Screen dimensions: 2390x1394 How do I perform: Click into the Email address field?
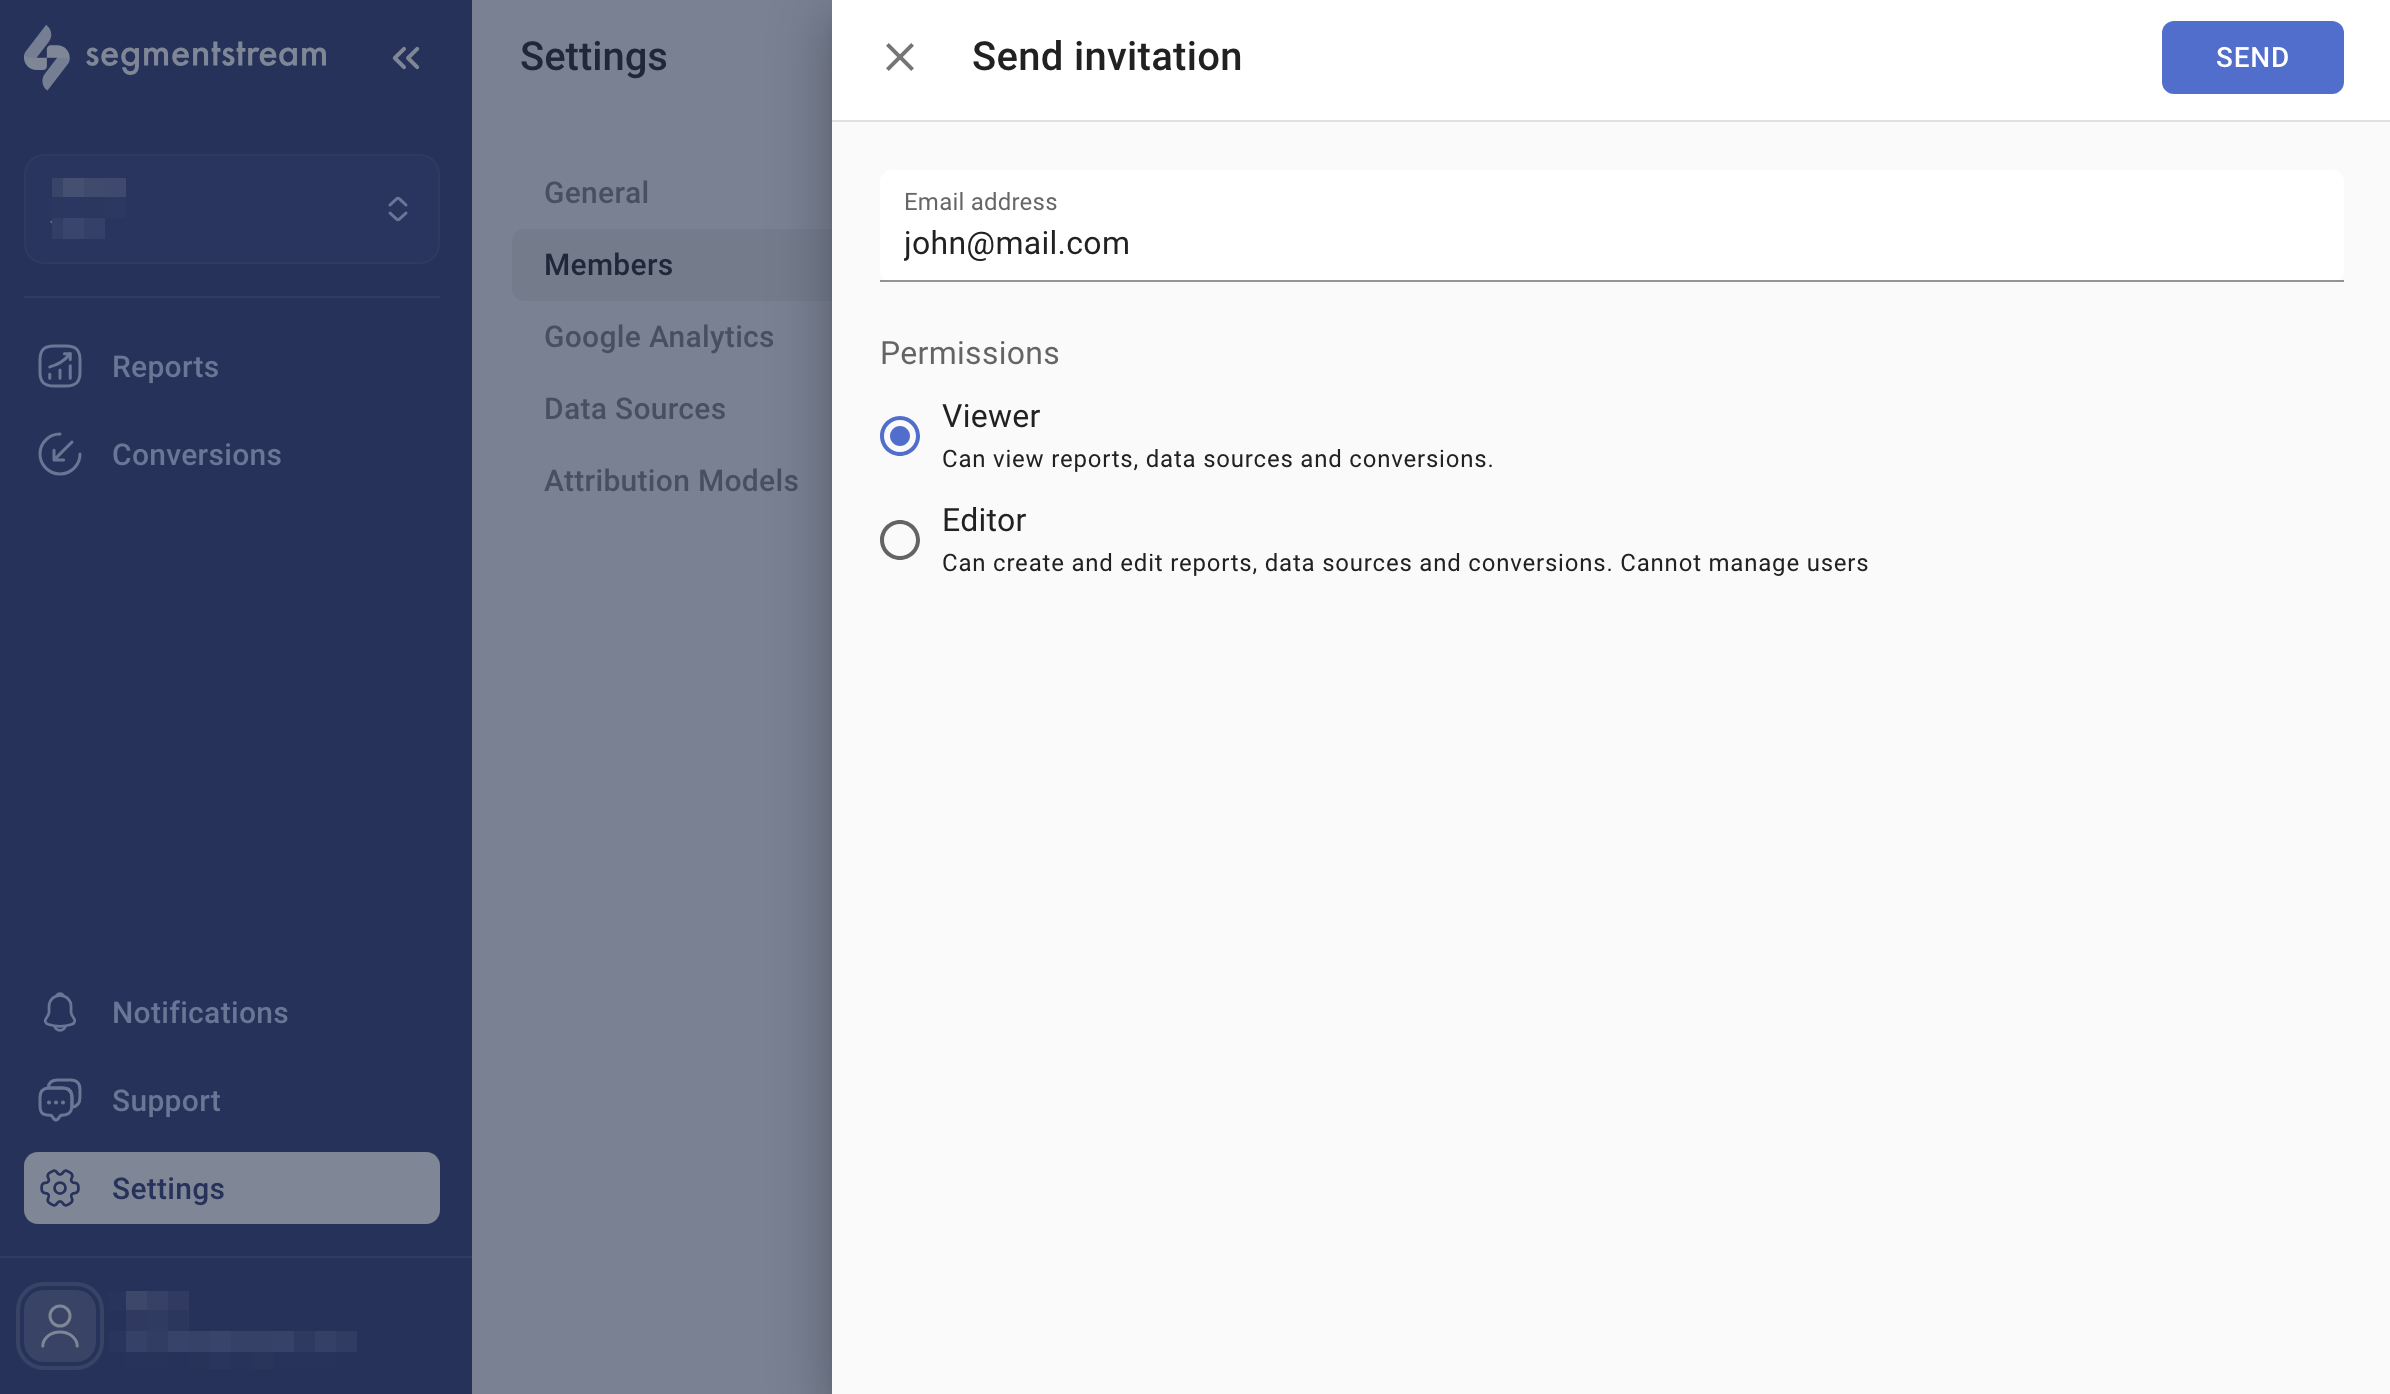(1610, 243)
